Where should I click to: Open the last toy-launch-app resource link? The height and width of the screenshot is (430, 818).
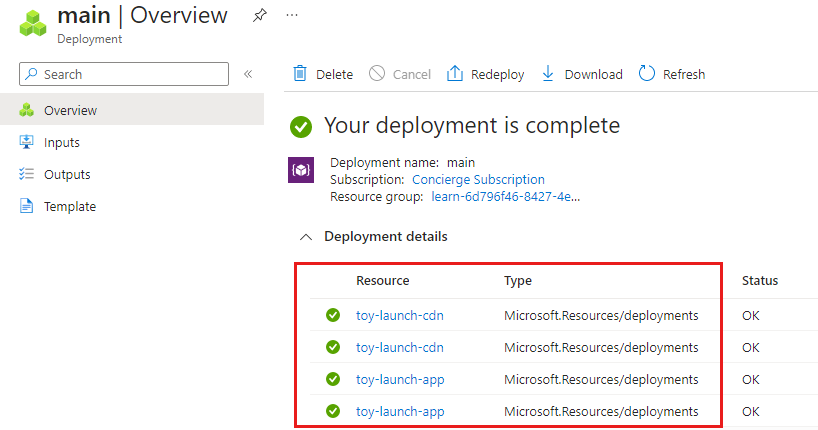pyautogui.click(x=400, y=411)
